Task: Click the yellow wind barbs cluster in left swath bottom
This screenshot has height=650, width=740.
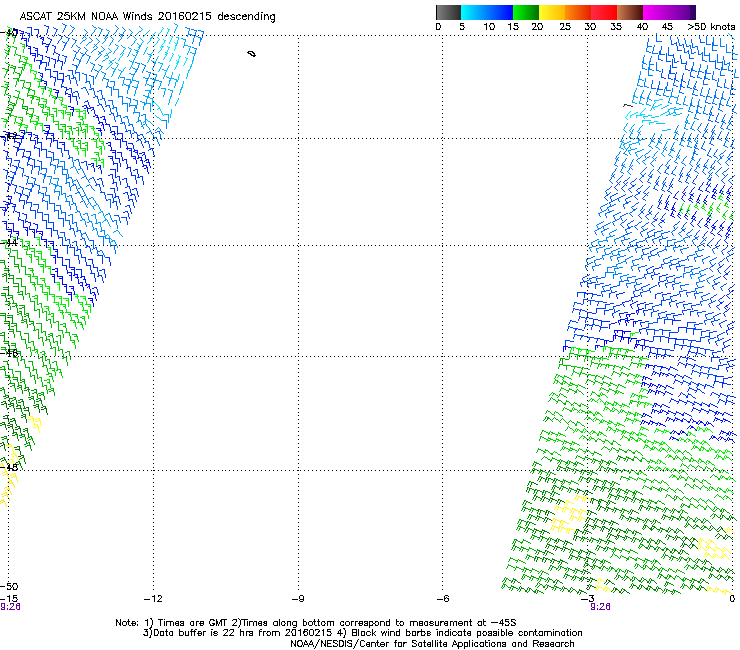Action: (x=9, y=477)
